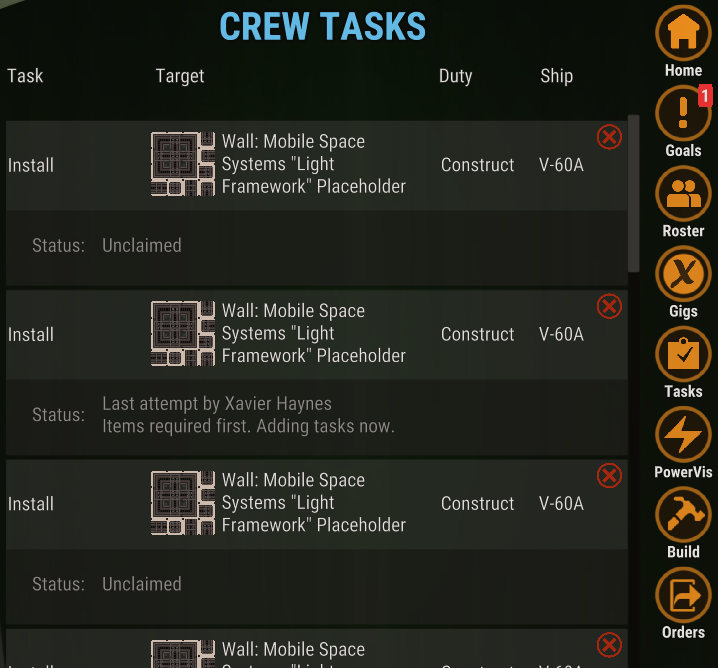The width and height of the screenshot is (718, 668).
Task: Cancel the first Install task
Action: point(609,137)
